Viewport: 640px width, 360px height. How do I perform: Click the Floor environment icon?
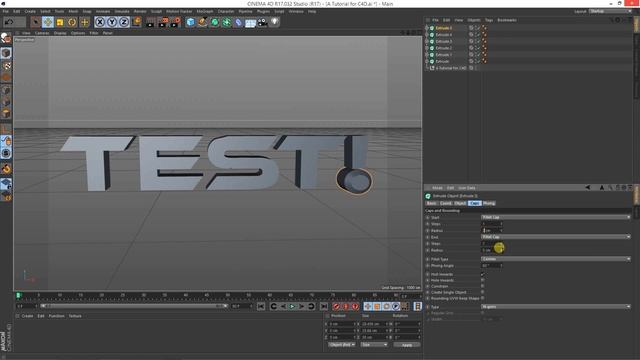250,22
